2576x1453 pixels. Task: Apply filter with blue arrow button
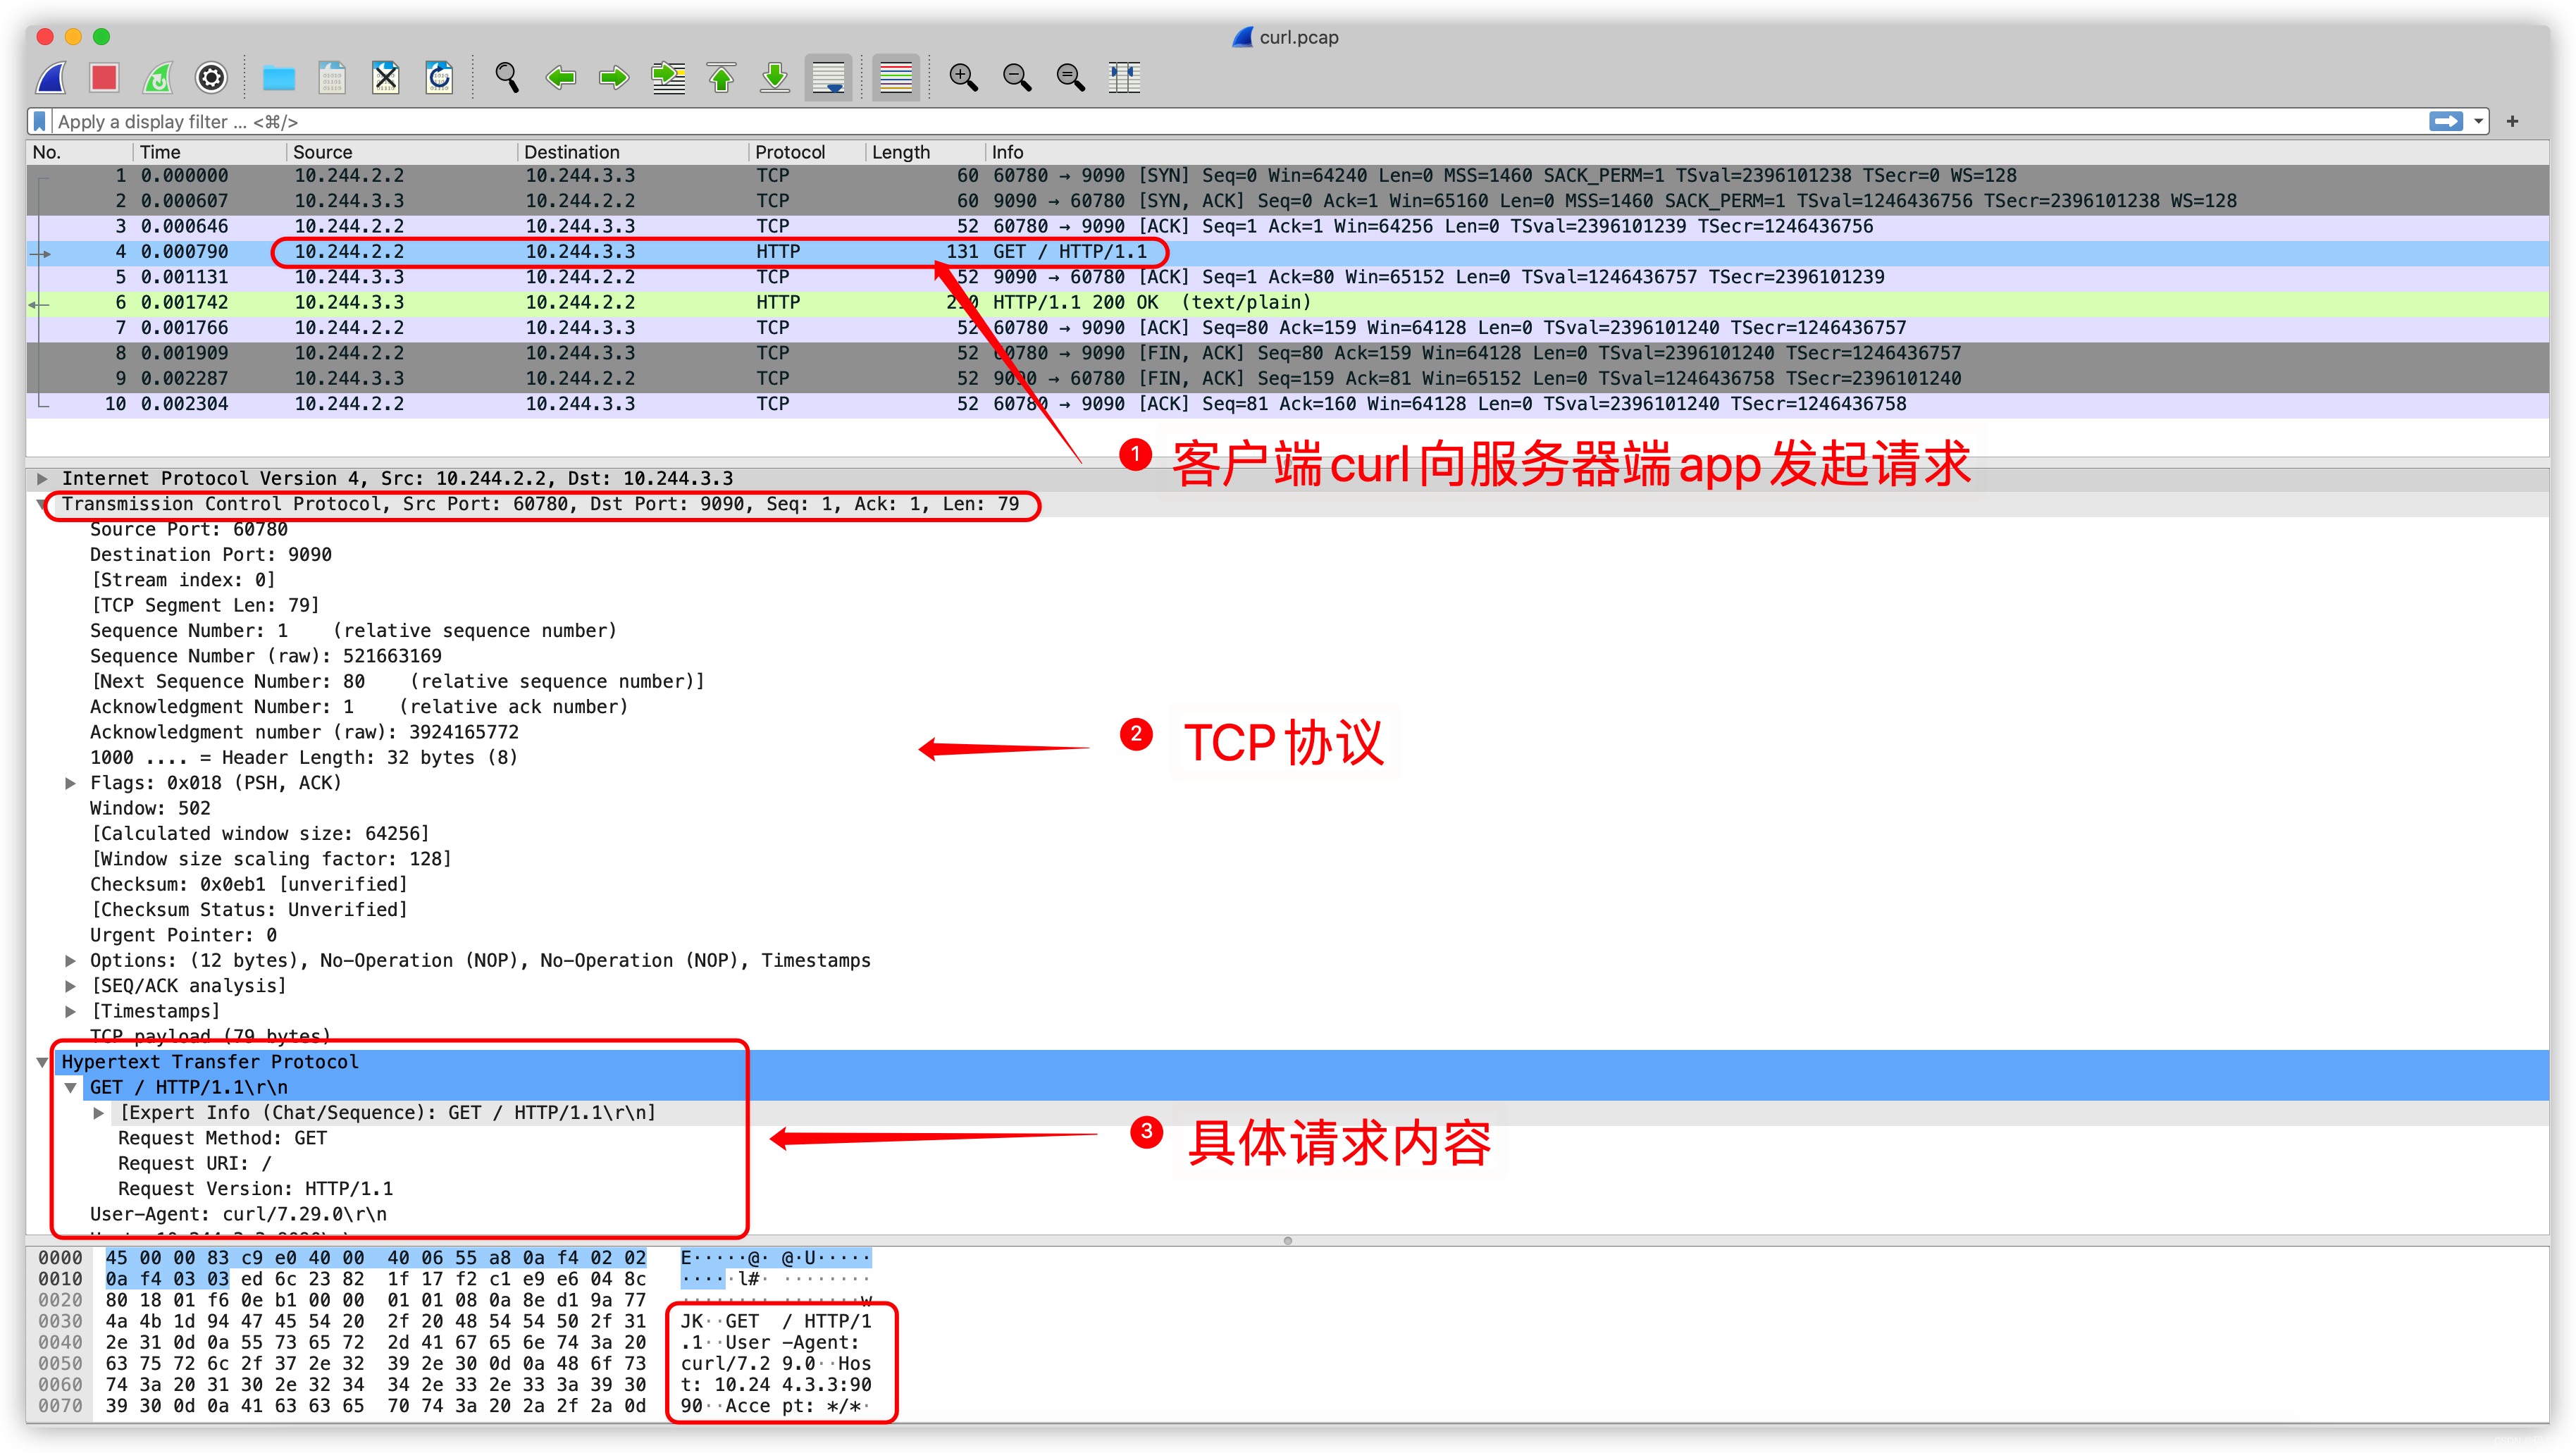(2446, 121)
